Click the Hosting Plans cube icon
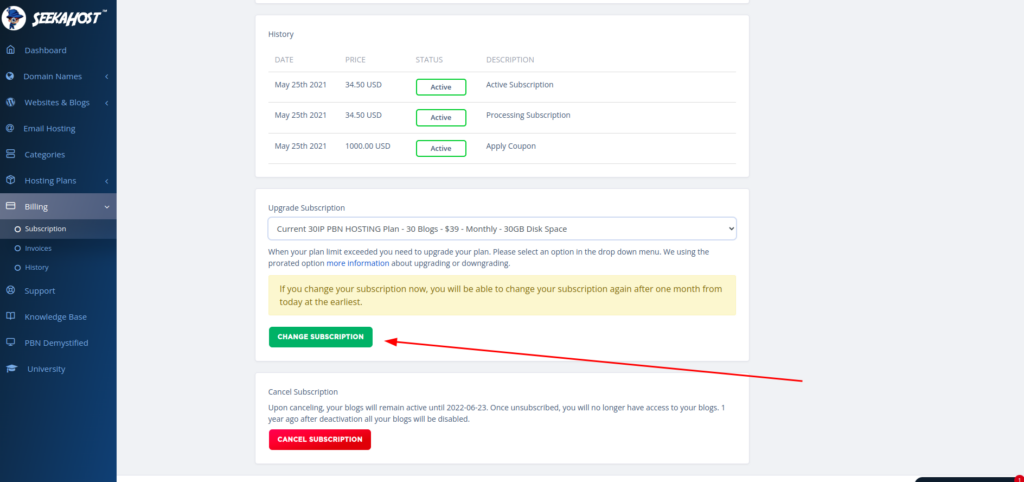This screenshot has height=482, width=1024. click(x=11, y=180)
